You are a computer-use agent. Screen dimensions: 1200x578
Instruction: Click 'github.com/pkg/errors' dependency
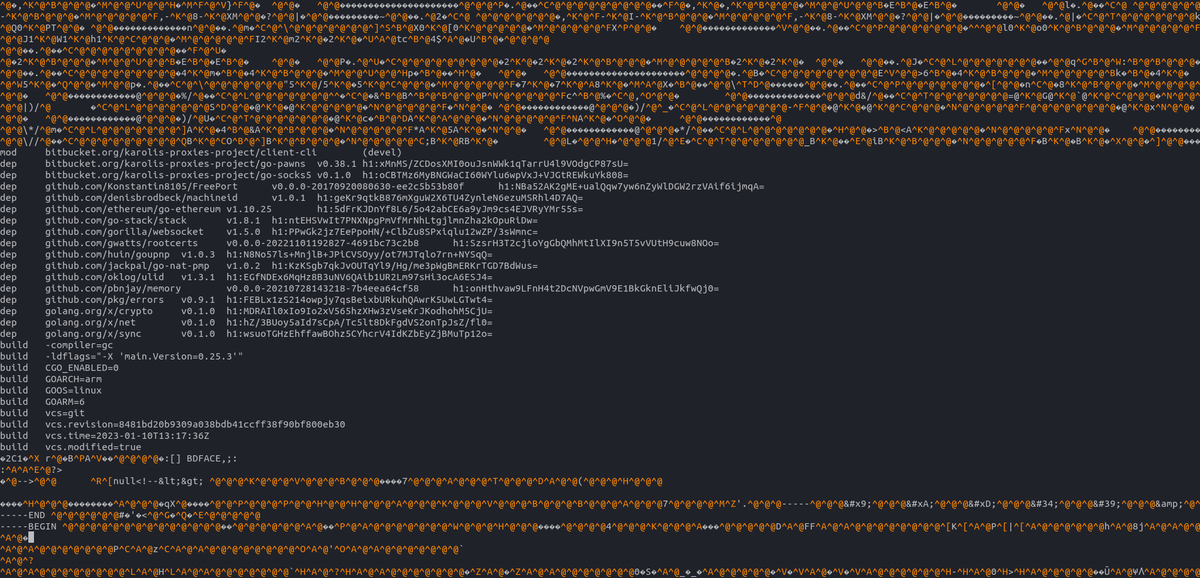(107, 298)
